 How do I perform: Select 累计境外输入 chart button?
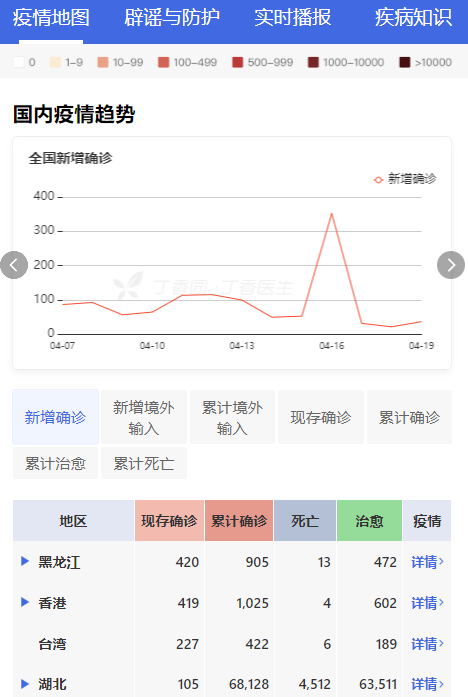[x=232, y=417]
